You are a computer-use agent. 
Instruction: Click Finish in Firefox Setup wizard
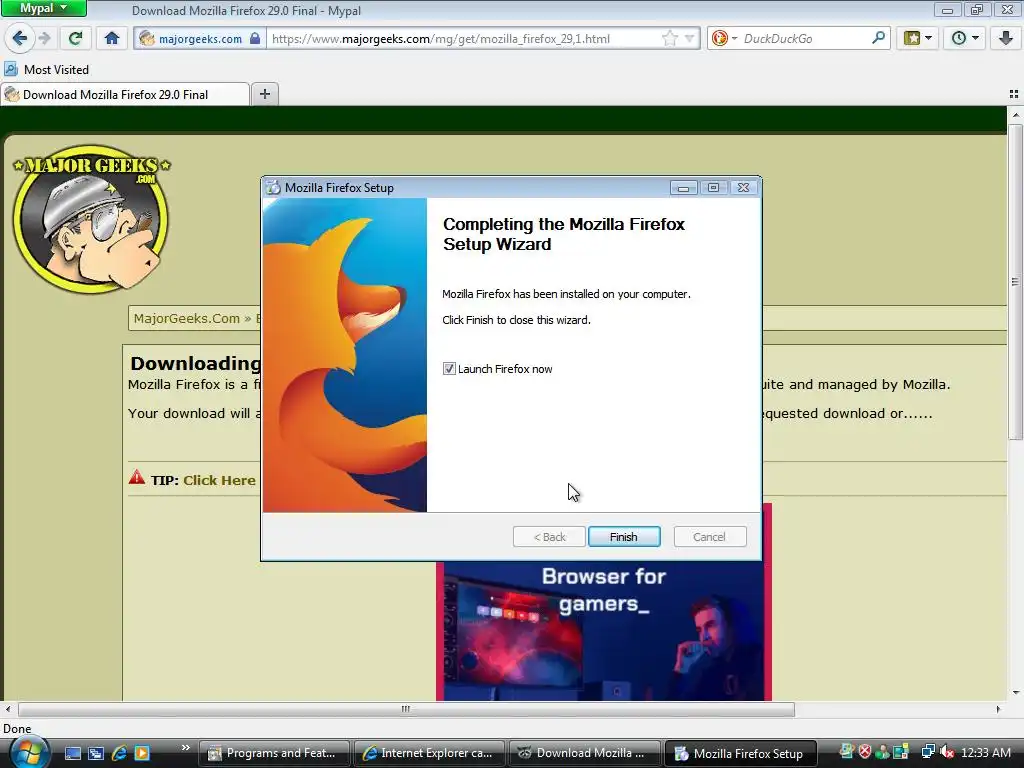[x=624, y=537]
